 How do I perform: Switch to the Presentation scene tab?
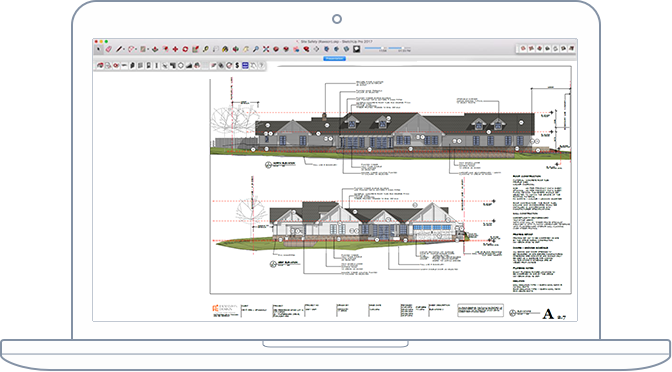(334, 58)
